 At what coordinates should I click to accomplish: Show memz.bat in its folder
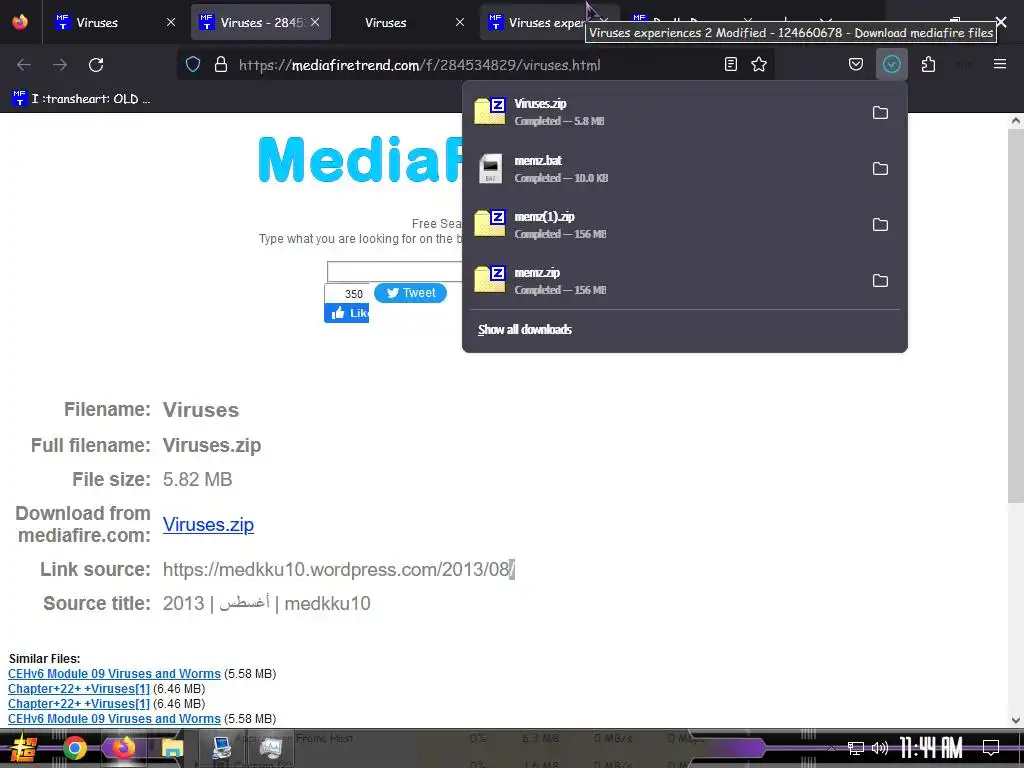coord(880,168)
